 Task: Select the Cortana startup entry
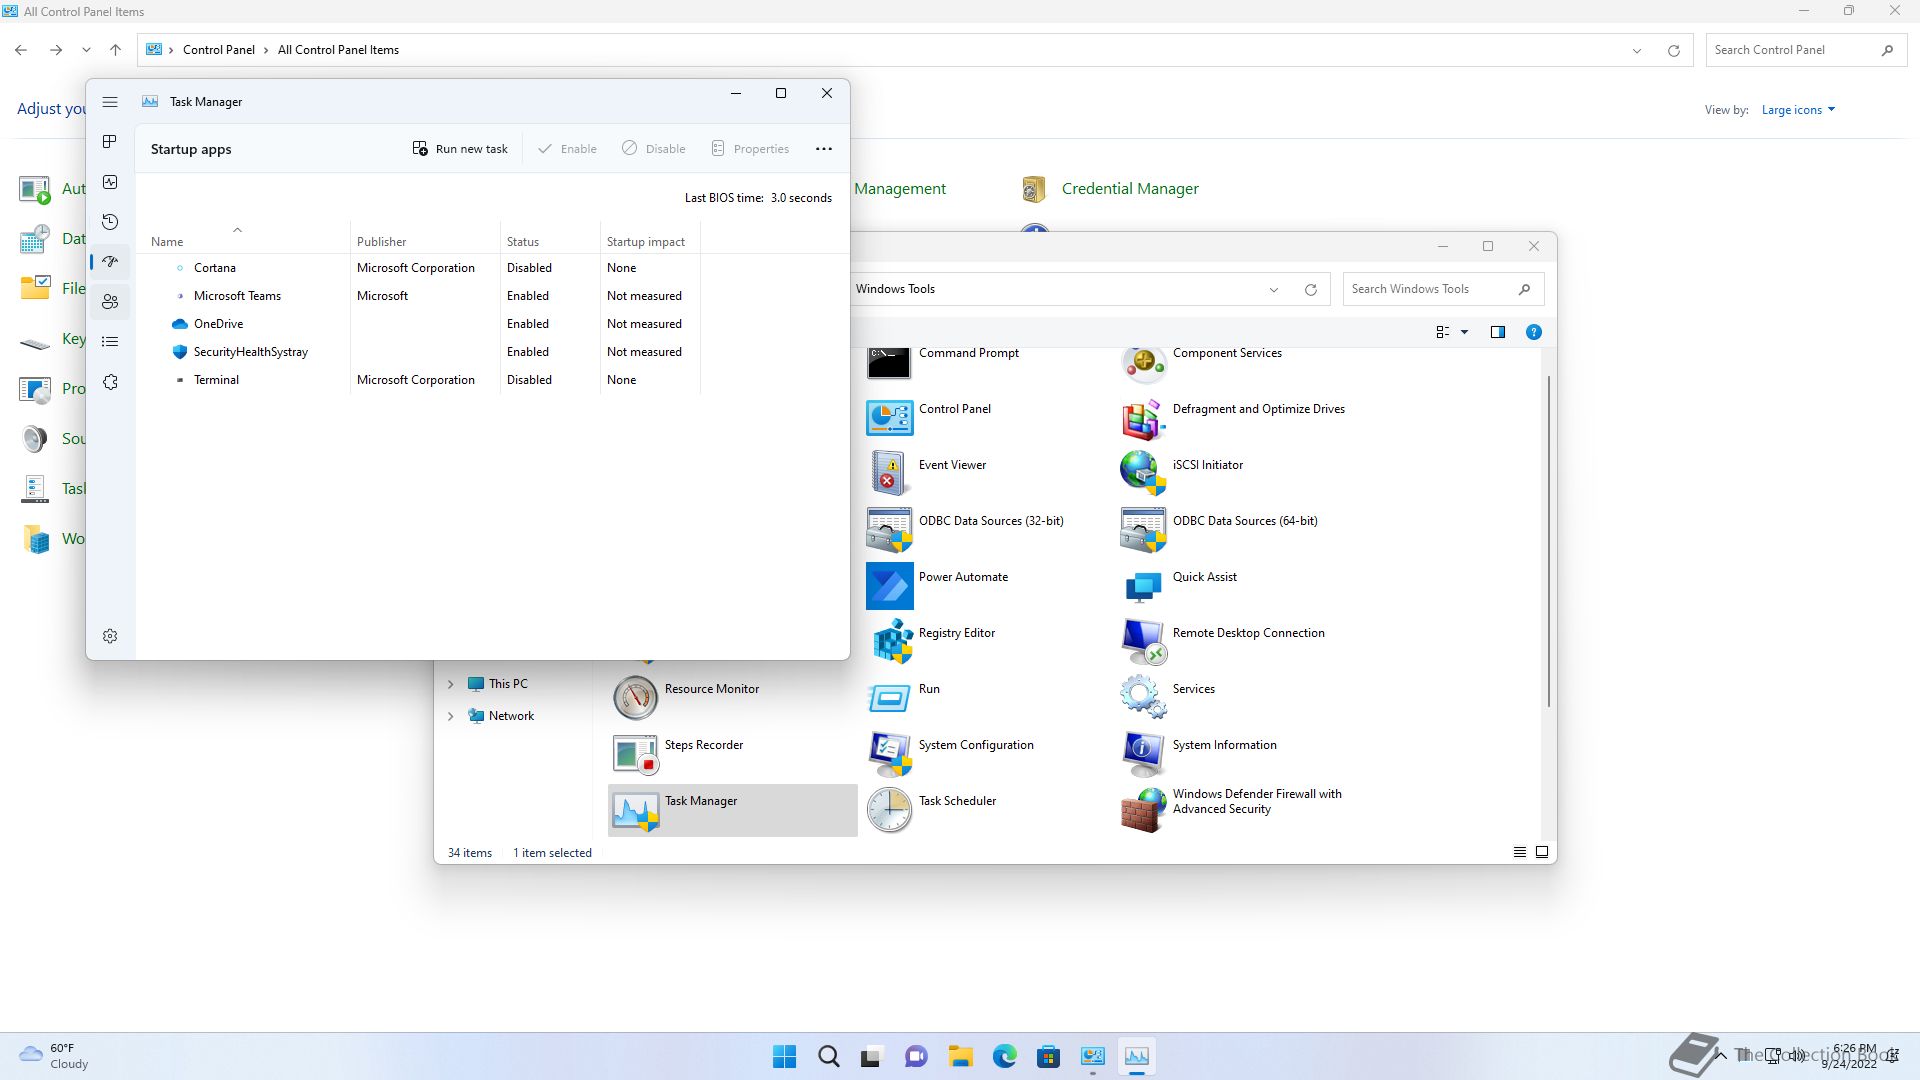click(418, 268)
